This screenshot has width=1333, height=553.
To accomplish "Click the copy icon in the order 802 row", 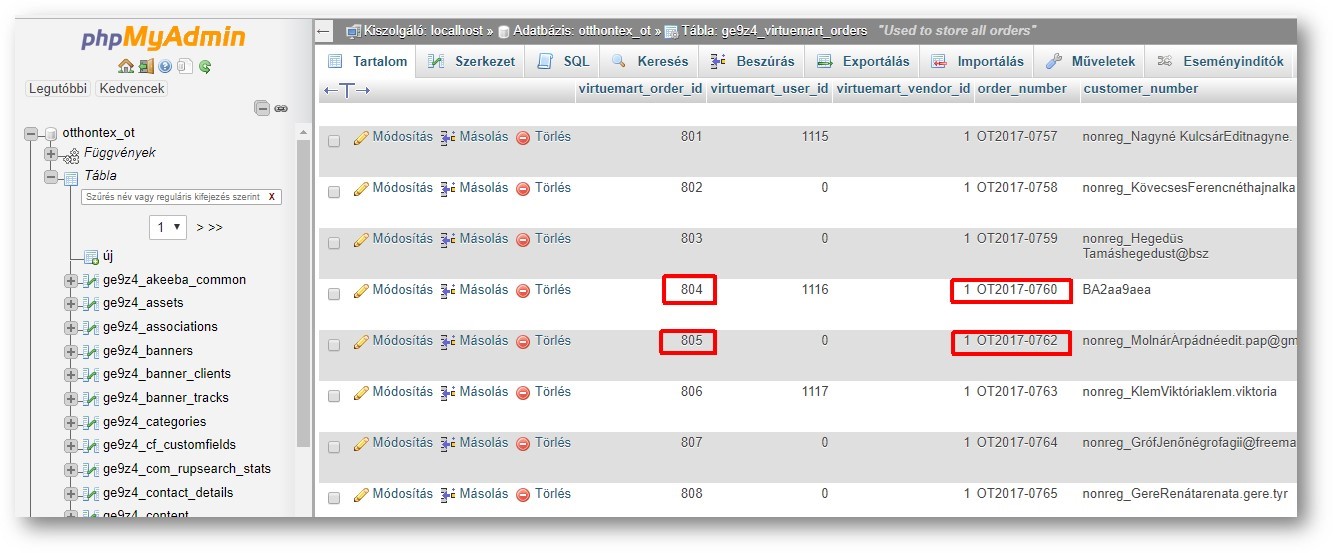I will click(x=448, y=188).
